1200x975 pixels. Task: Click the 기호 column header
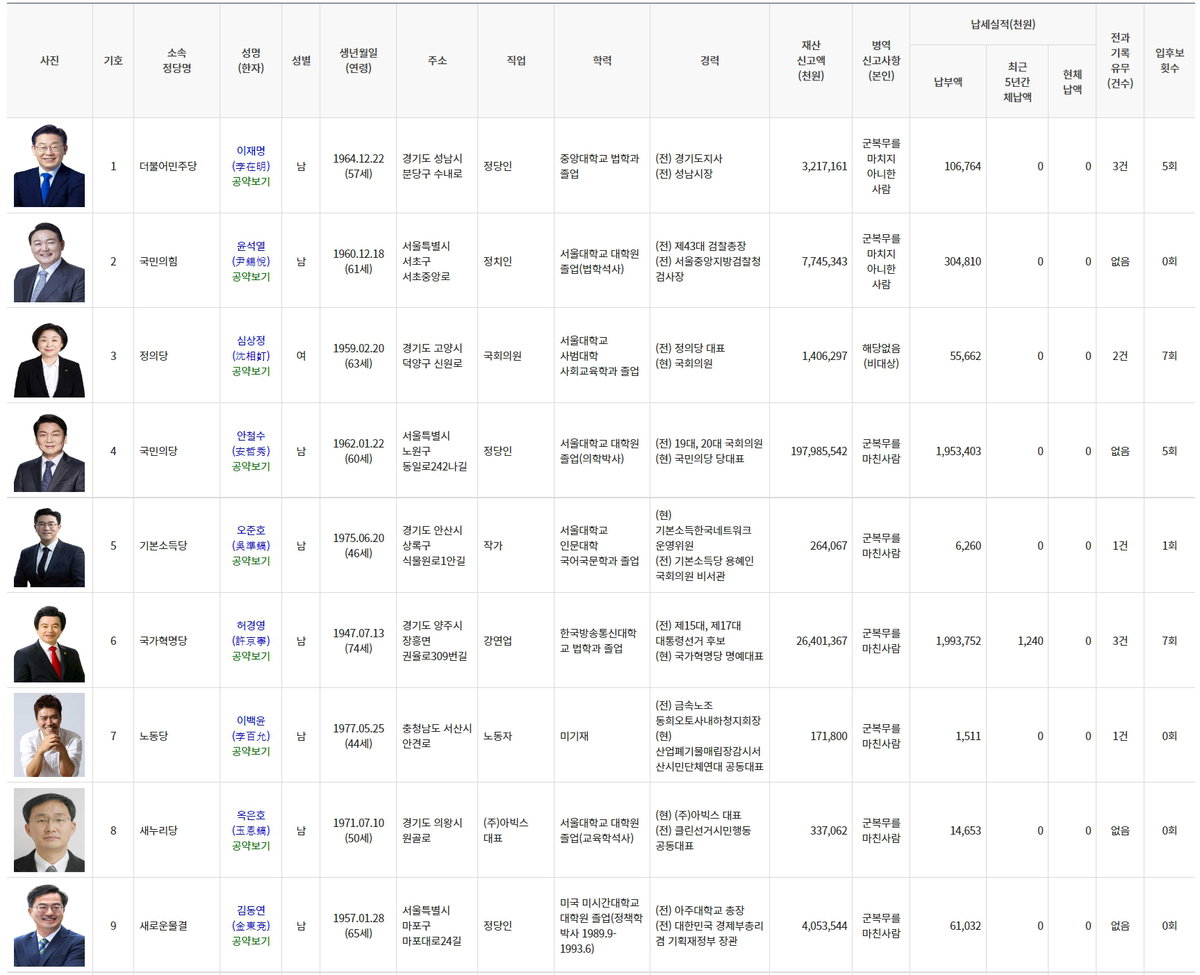pos(113,61)
